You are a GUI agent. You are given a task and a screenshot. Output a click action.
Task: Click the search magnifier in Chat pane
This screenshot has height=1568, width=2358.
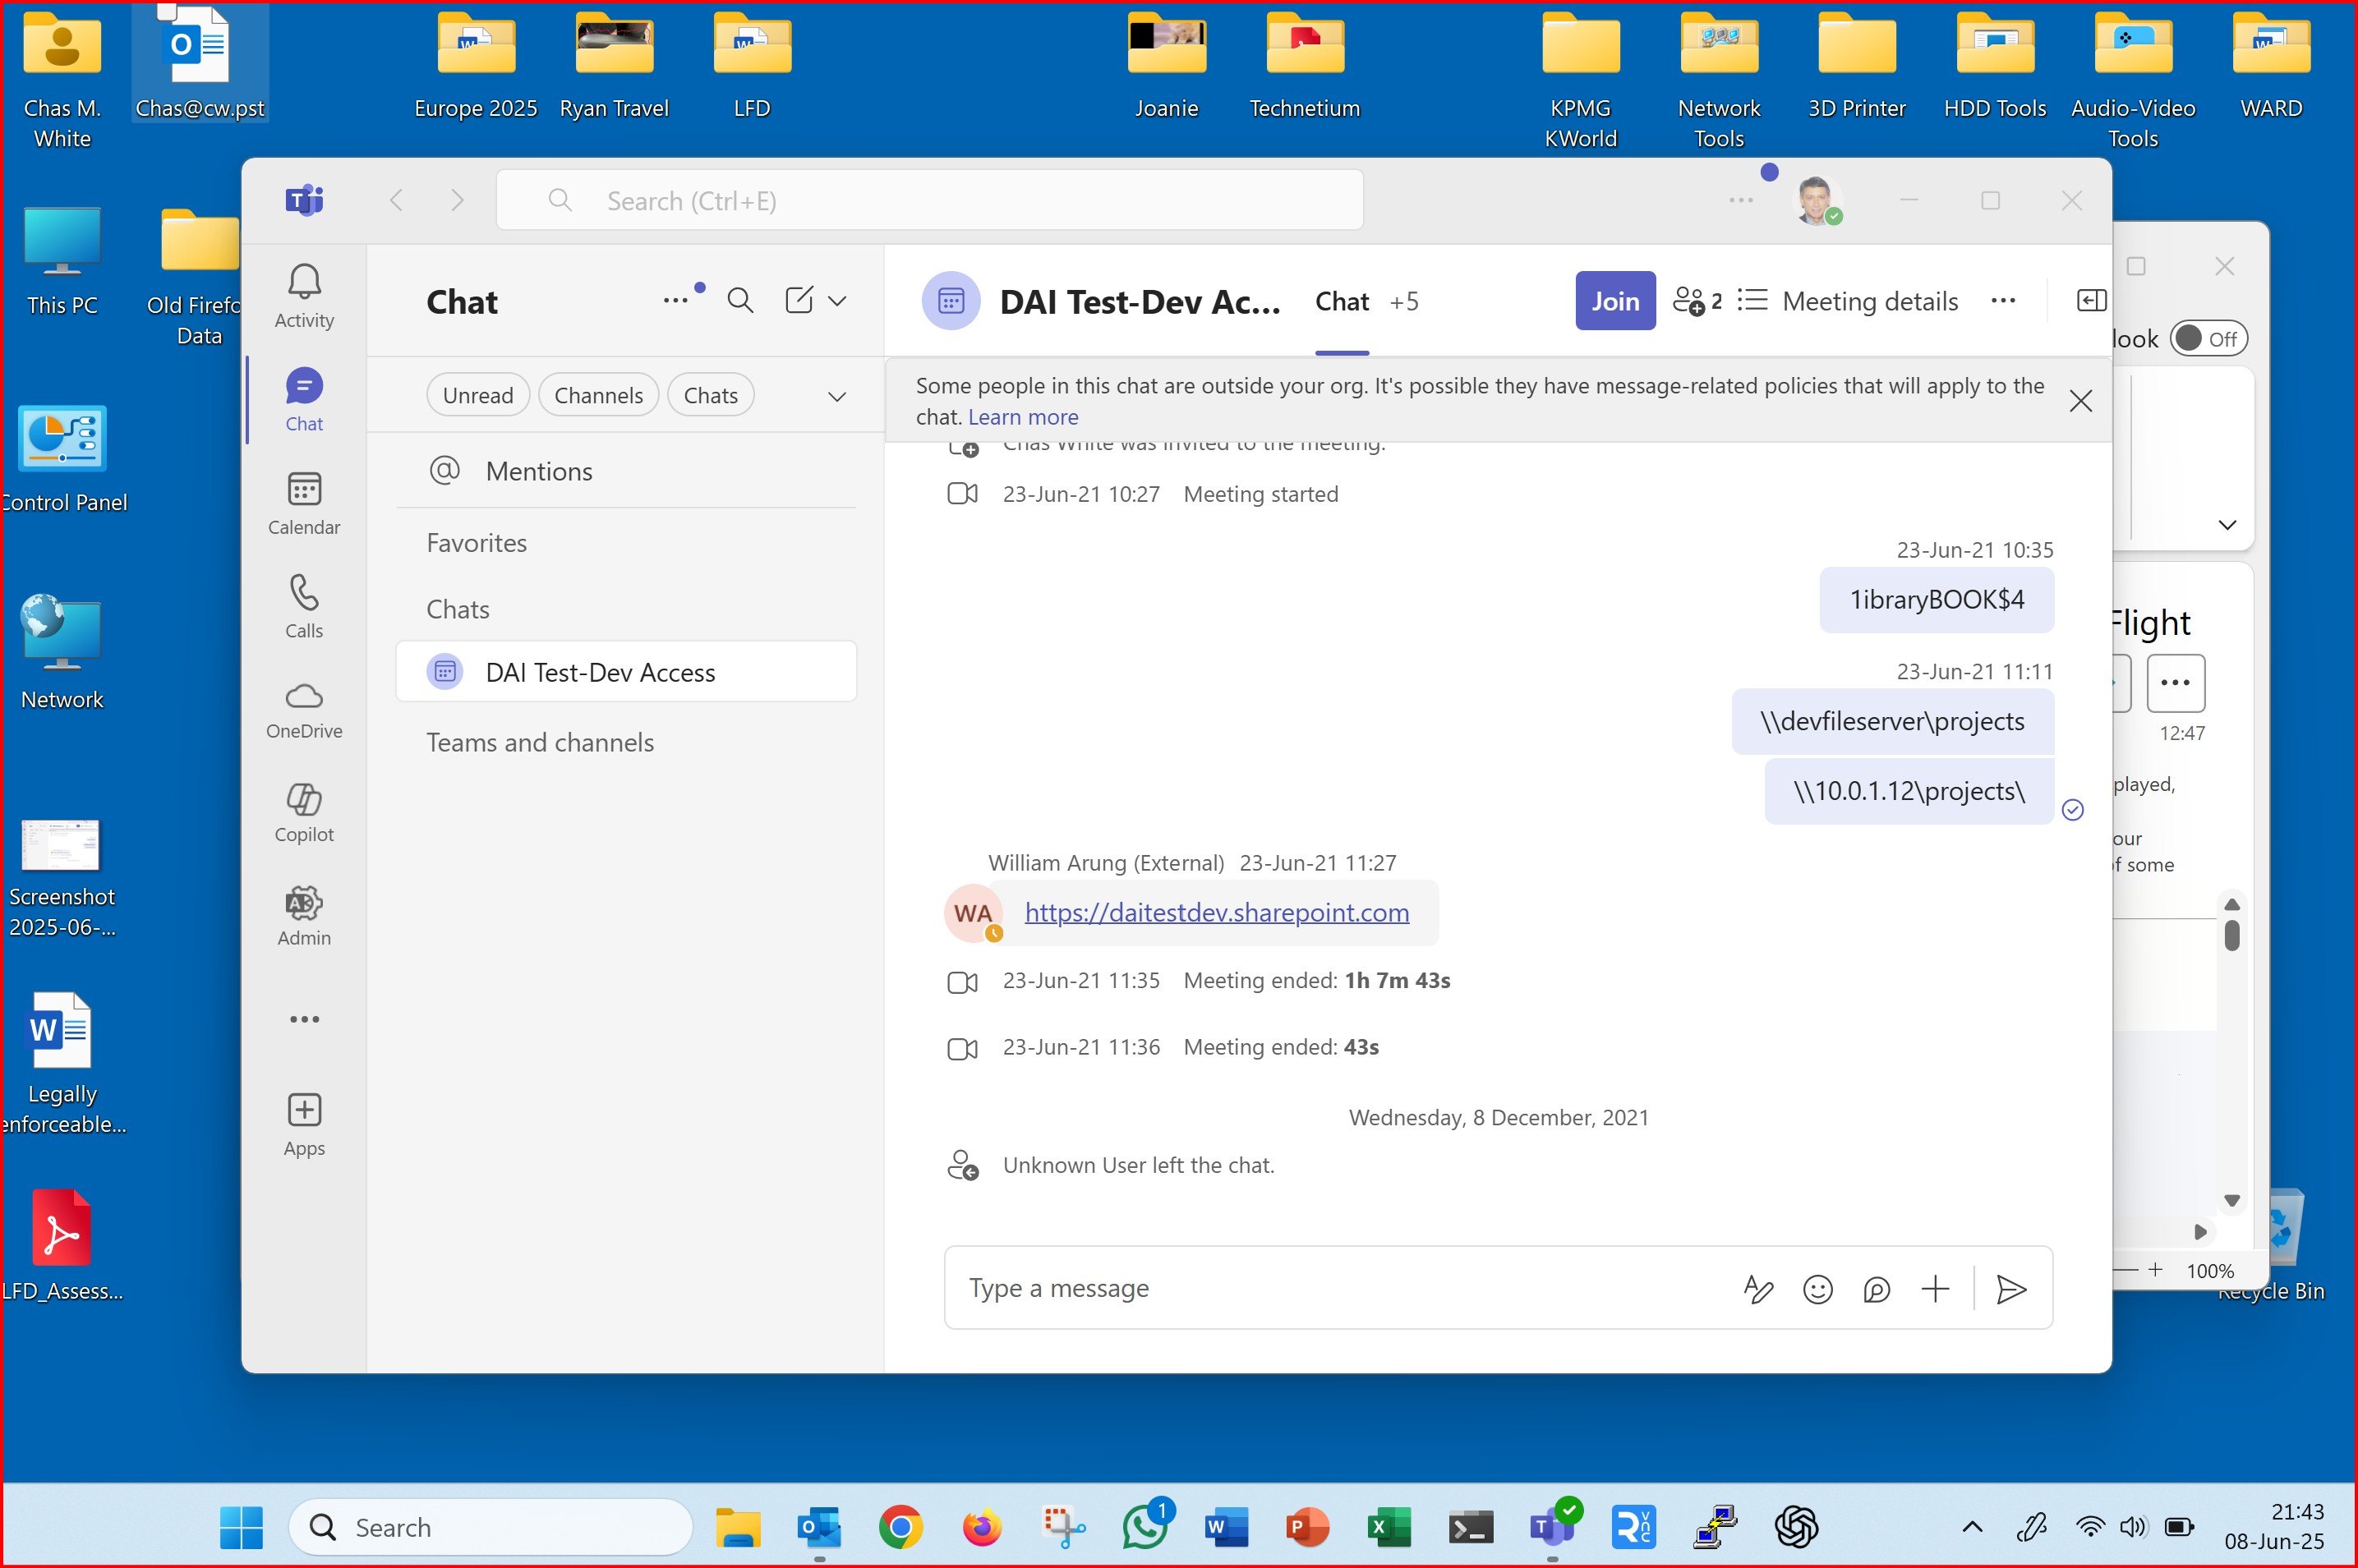coord(740,300)
